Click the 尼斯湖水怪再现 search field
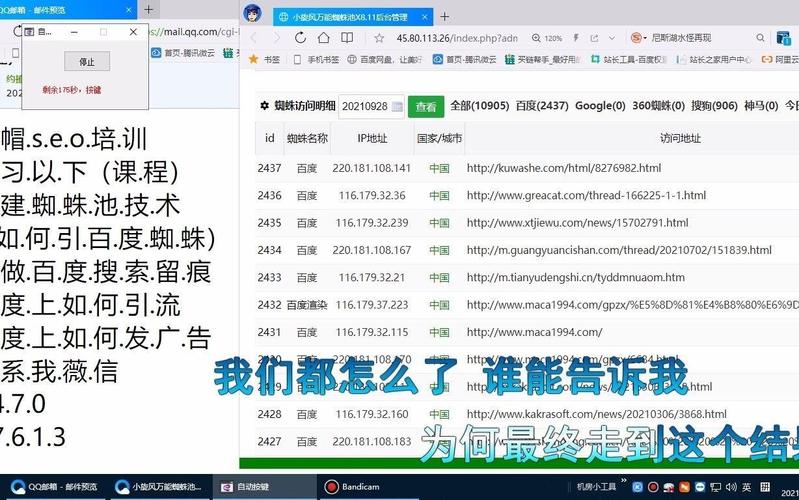Viewport: 799px width, 500px height. [x=681, y=38]
